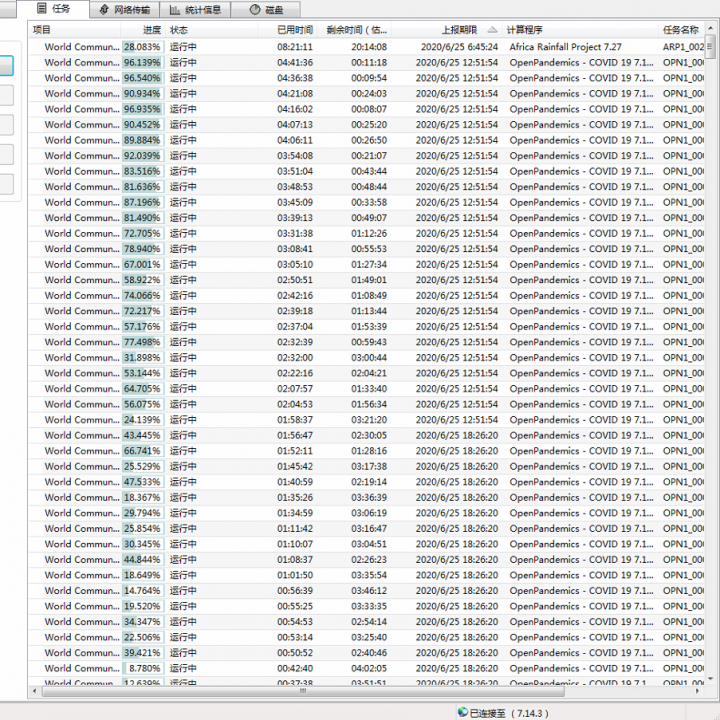The width and height of the screenshot is (720, 720).
Task: Click remaining time 20:14:08
Action: (x=369, y=47)
